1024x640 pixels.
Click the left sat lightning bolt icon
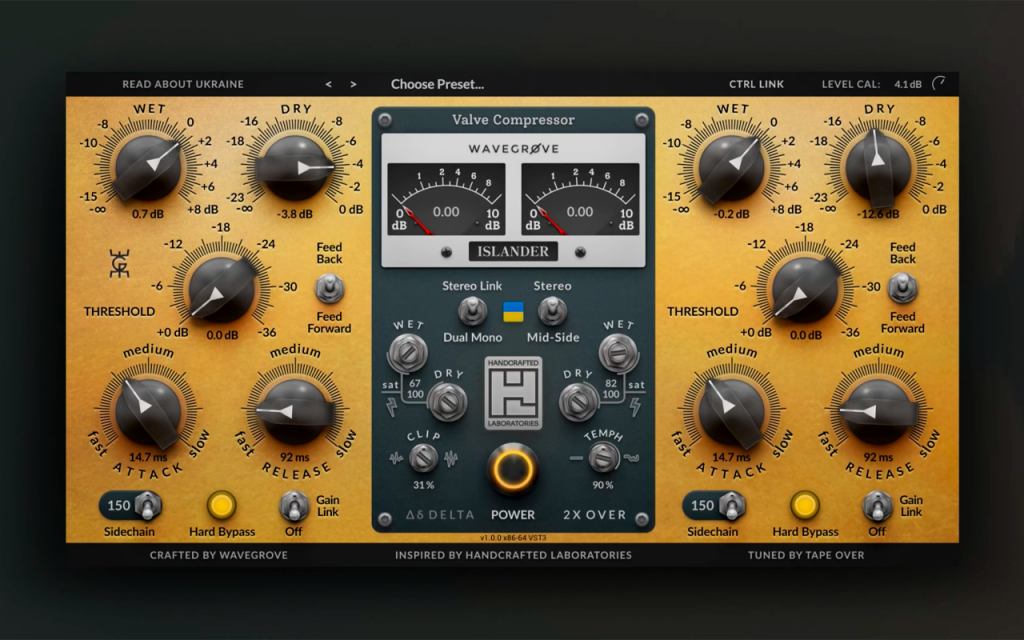pos(392,408)
